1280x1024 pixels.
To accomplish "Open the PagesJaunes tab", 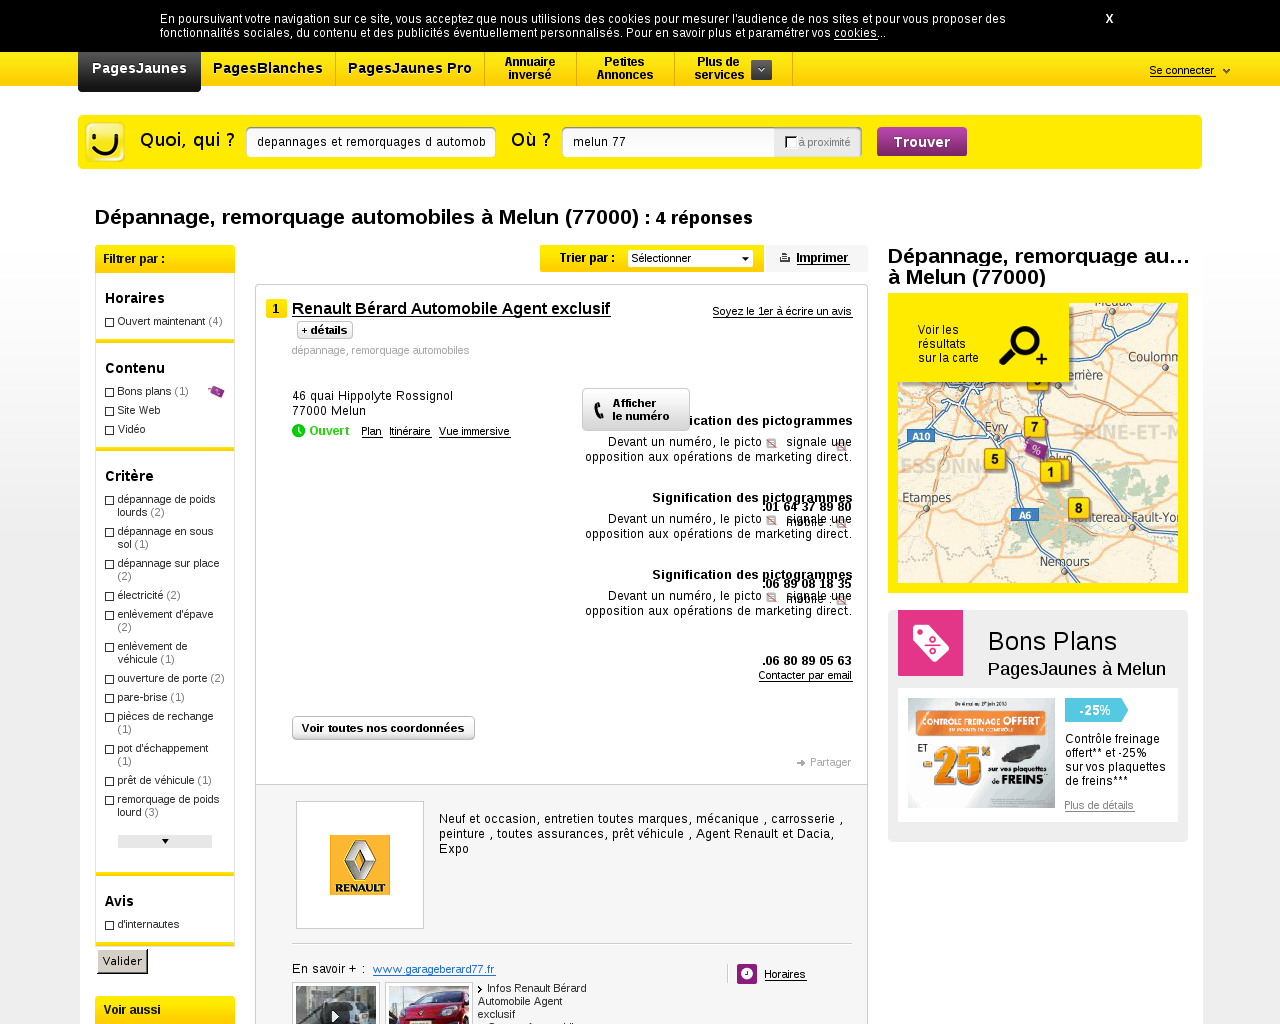I will (x=139, y=69).
